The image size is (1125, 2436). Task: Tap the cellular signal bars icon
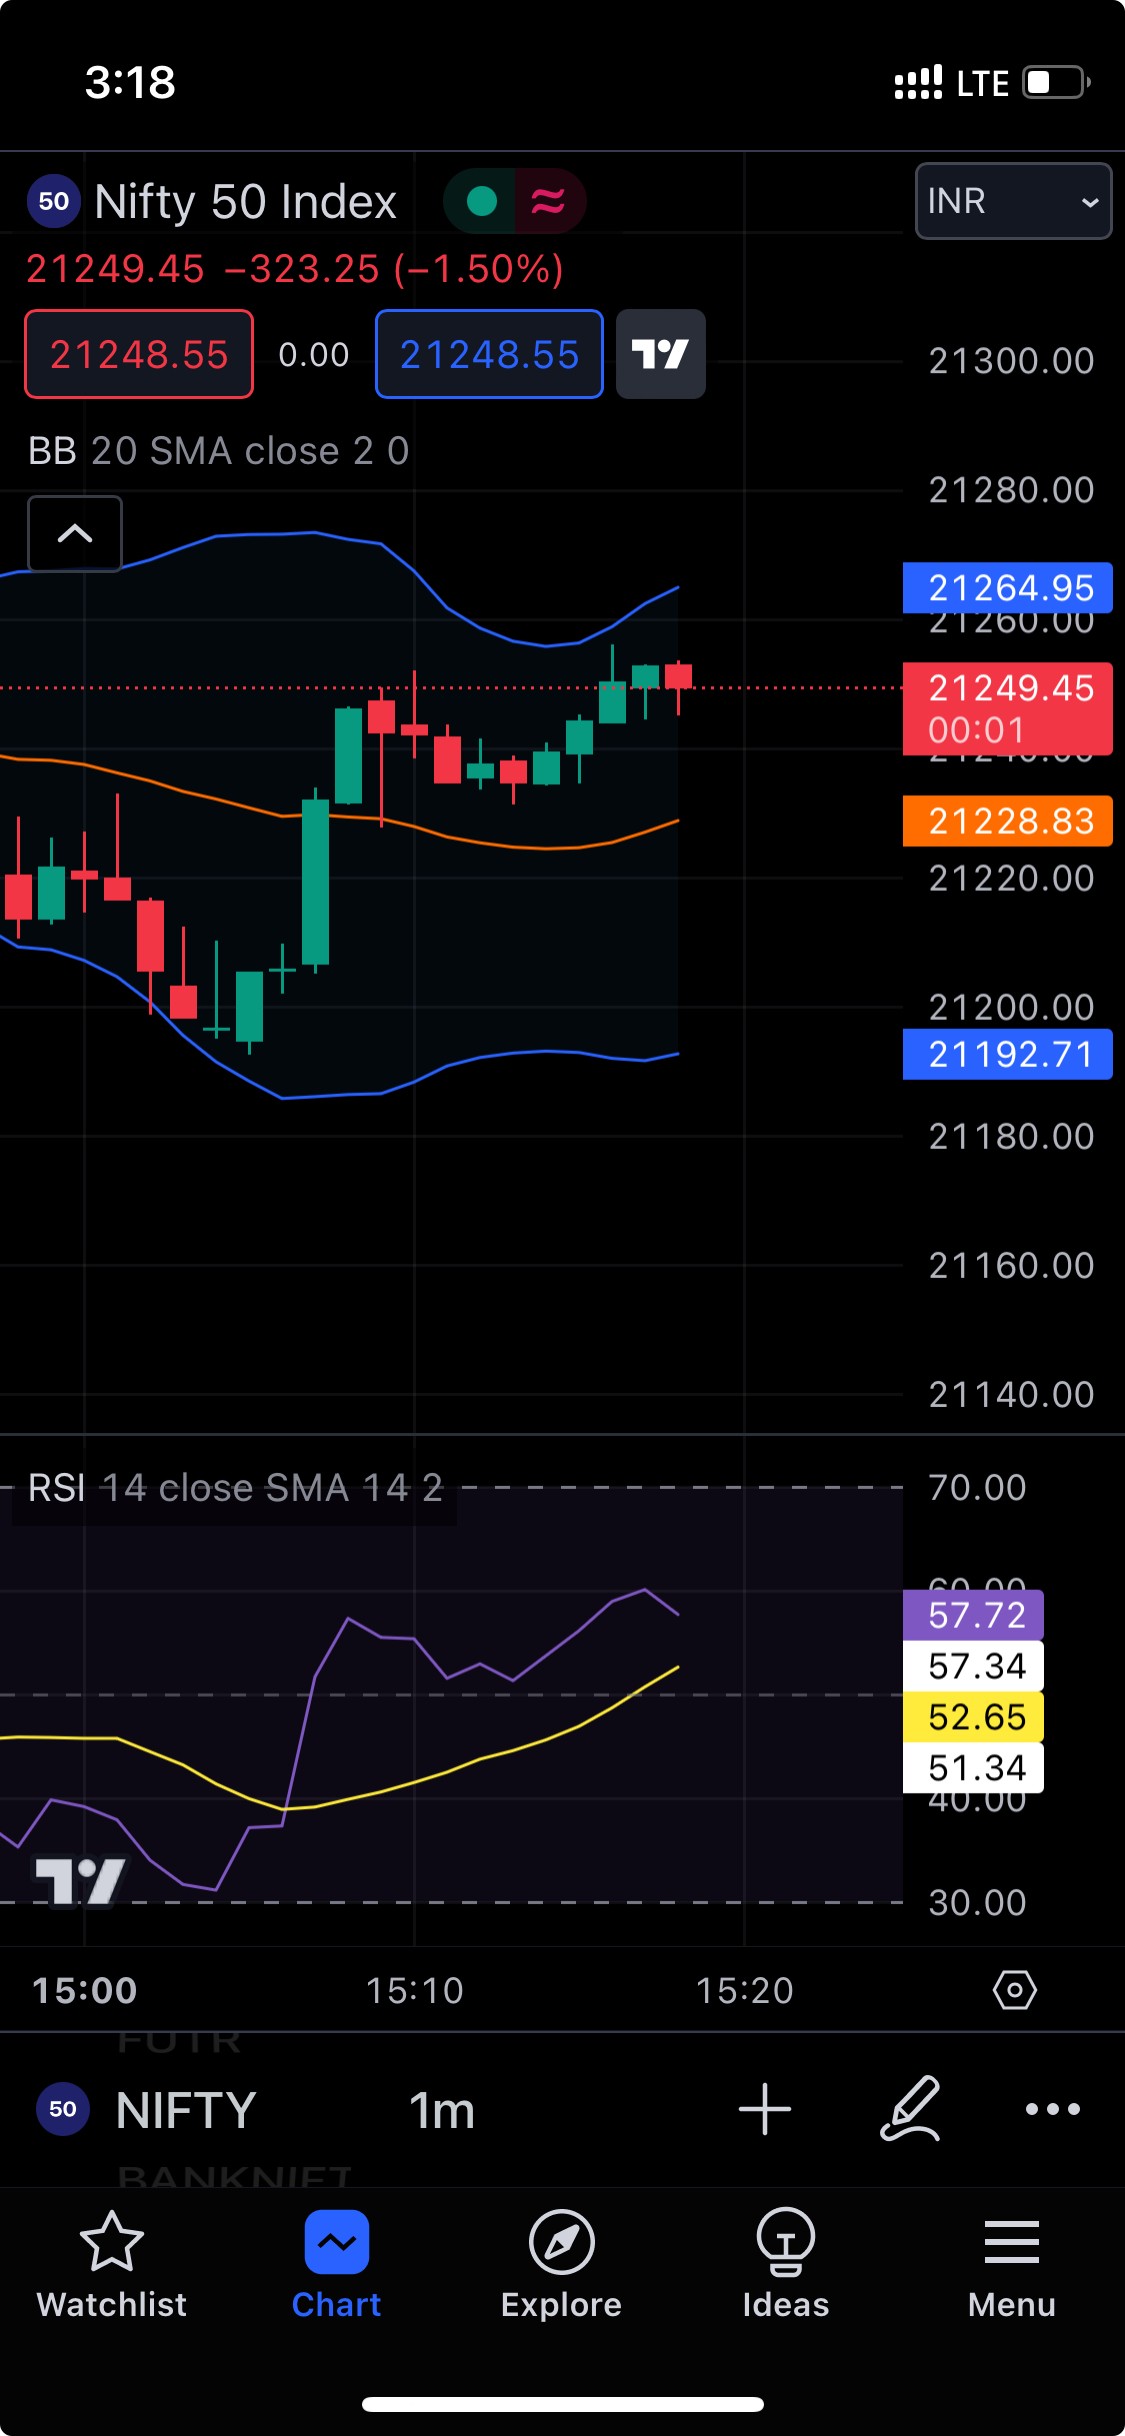pos(918,82)
